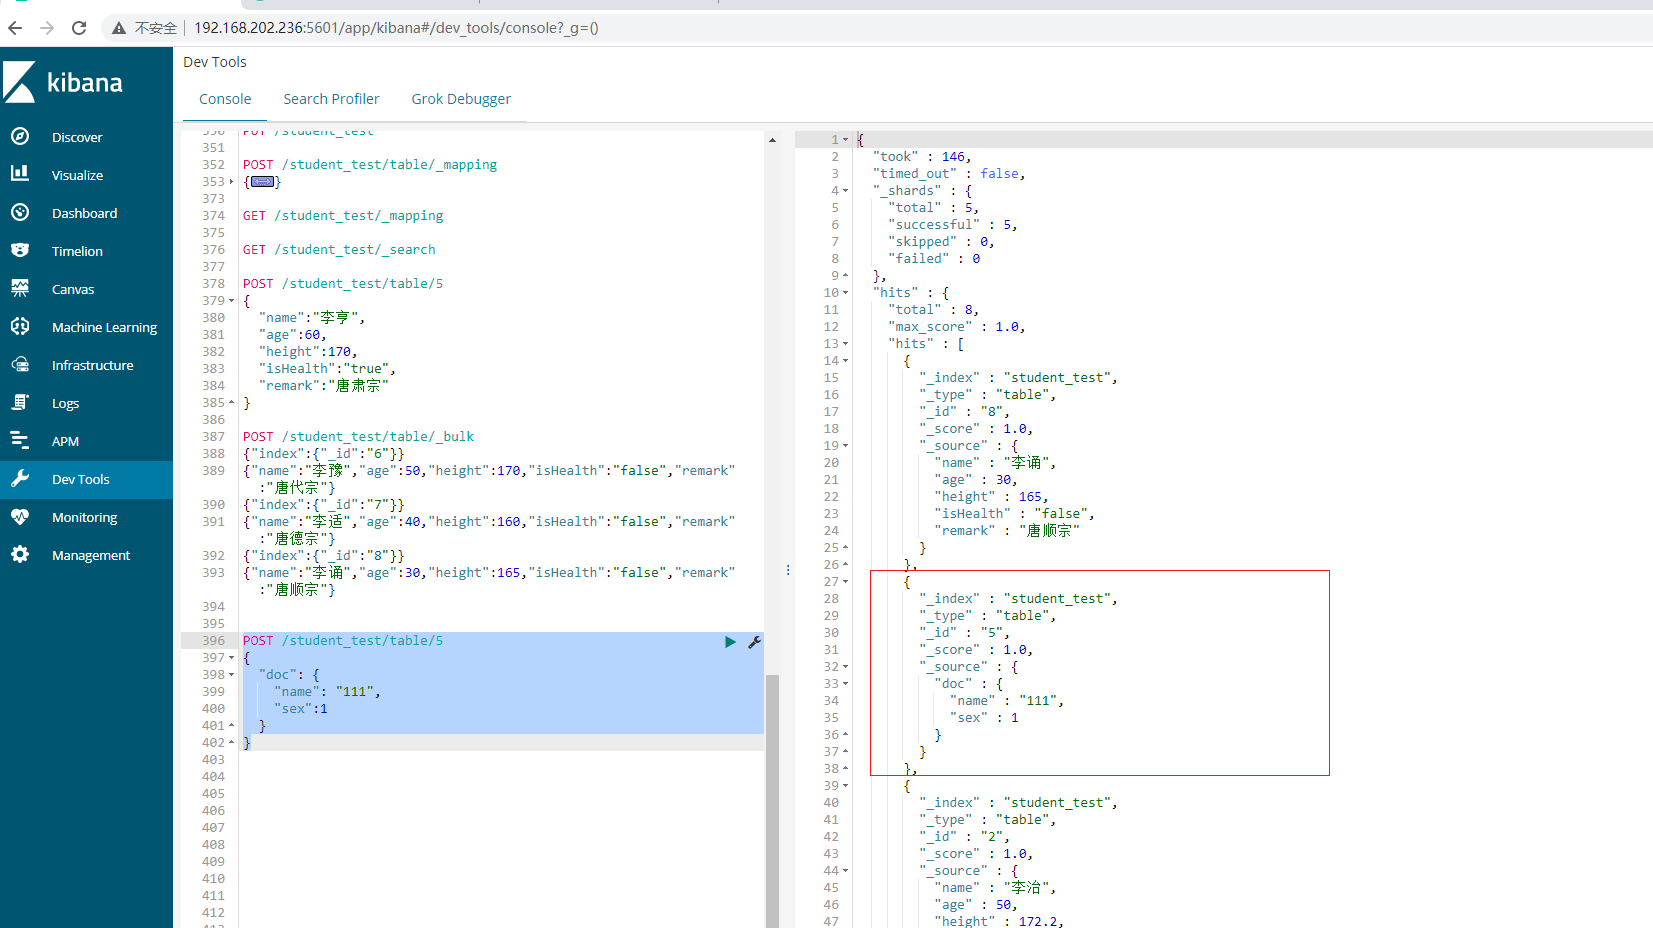This screenshot has height=928, width=1653.
Task: Select Management menu item
Action: [91, 555]
